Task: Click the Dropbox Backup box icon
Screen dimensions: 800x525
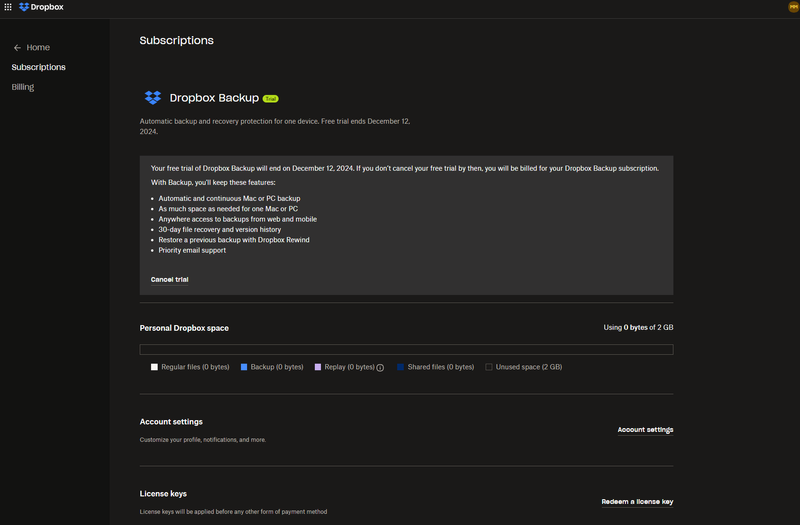Action: tap(152, 98)
